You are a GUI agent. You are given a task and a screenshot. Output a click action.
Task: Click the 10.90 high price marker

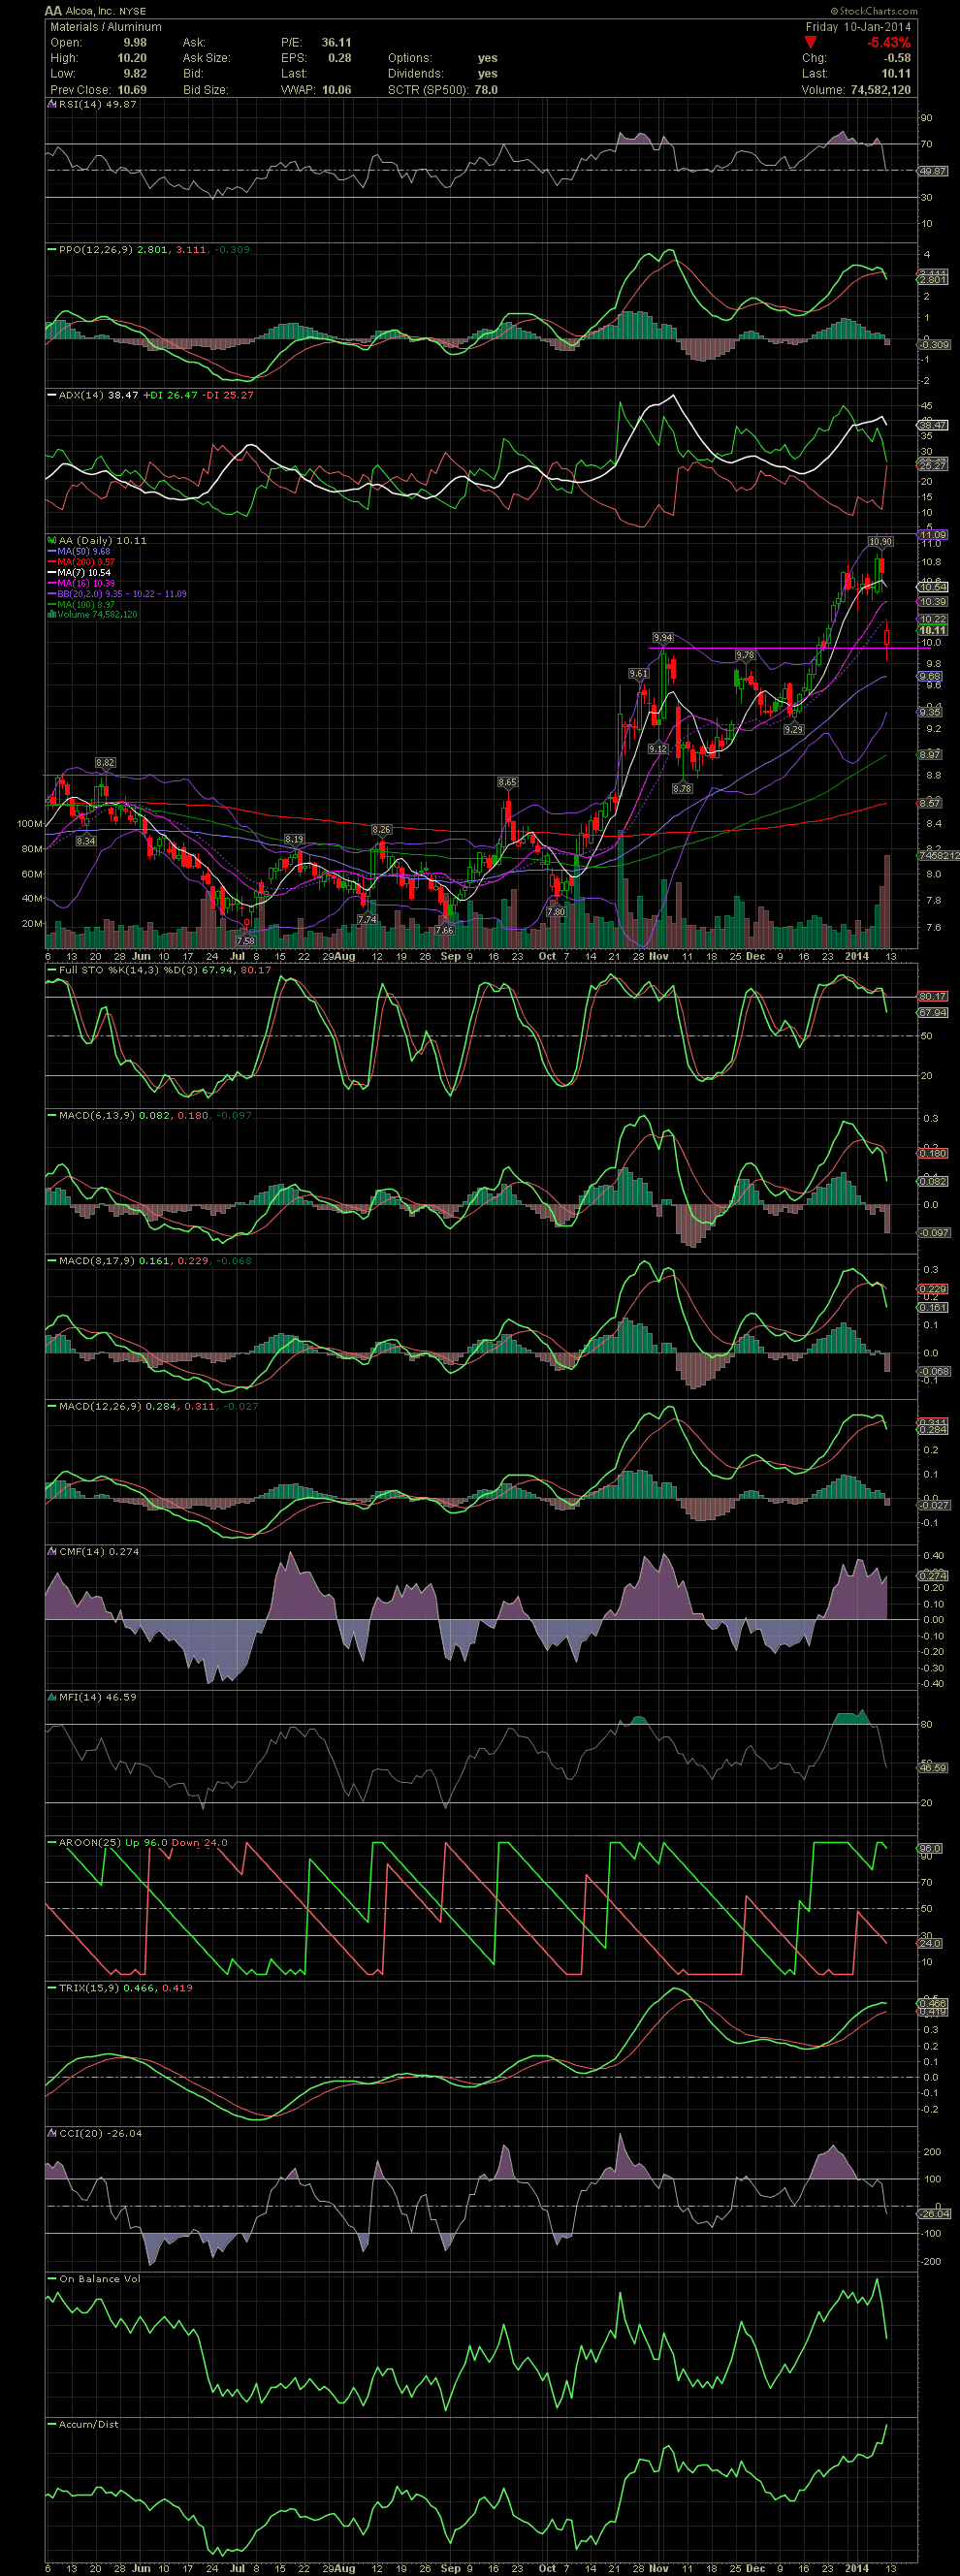[x=880, y=541]
